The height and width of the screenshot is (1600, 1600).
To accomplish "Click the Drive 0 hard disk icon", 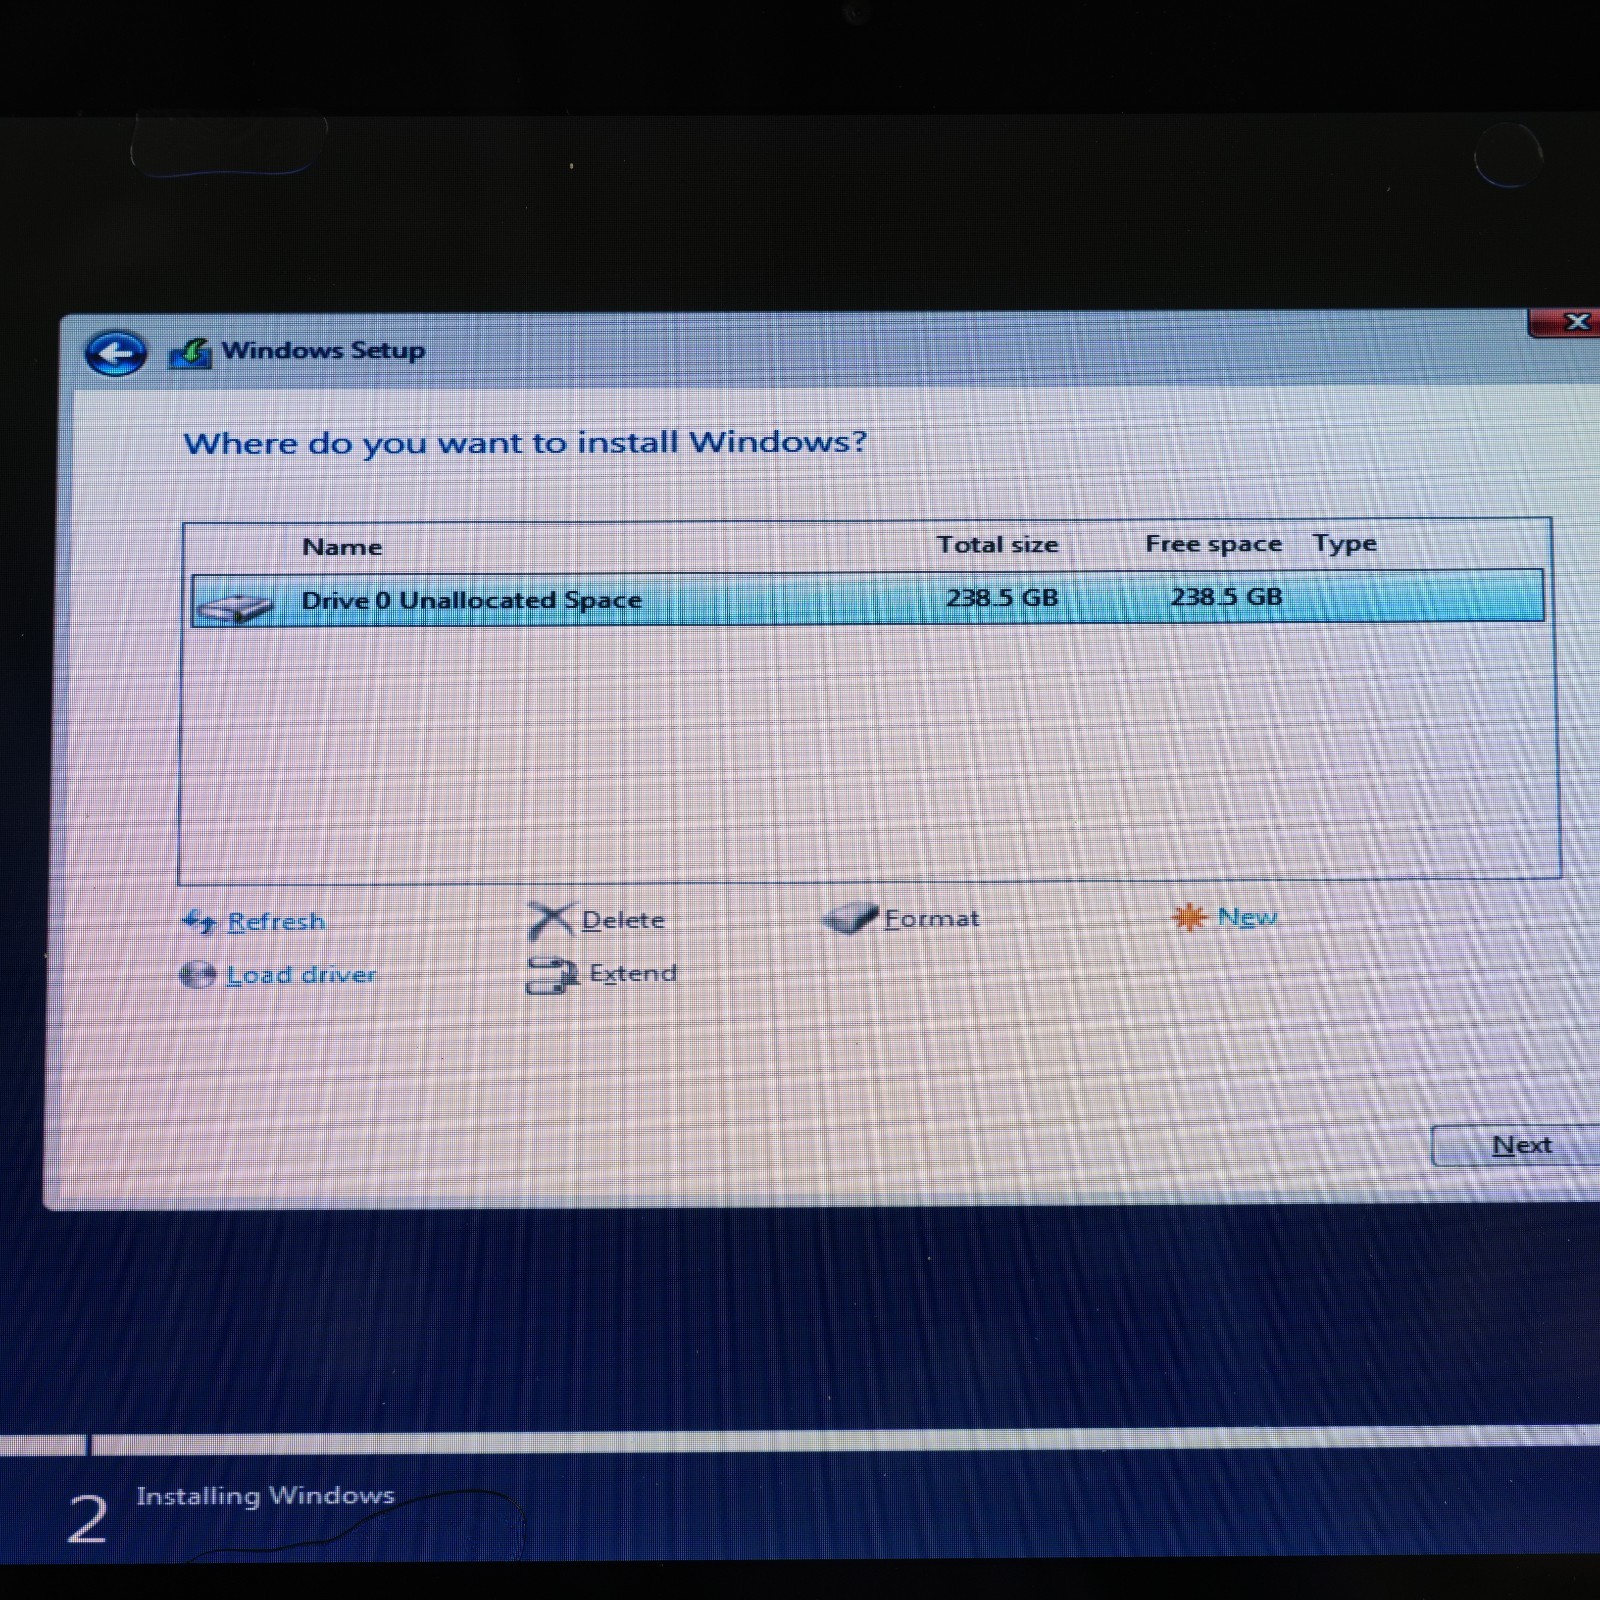I will pyautogui.click(x=236, y=606).
